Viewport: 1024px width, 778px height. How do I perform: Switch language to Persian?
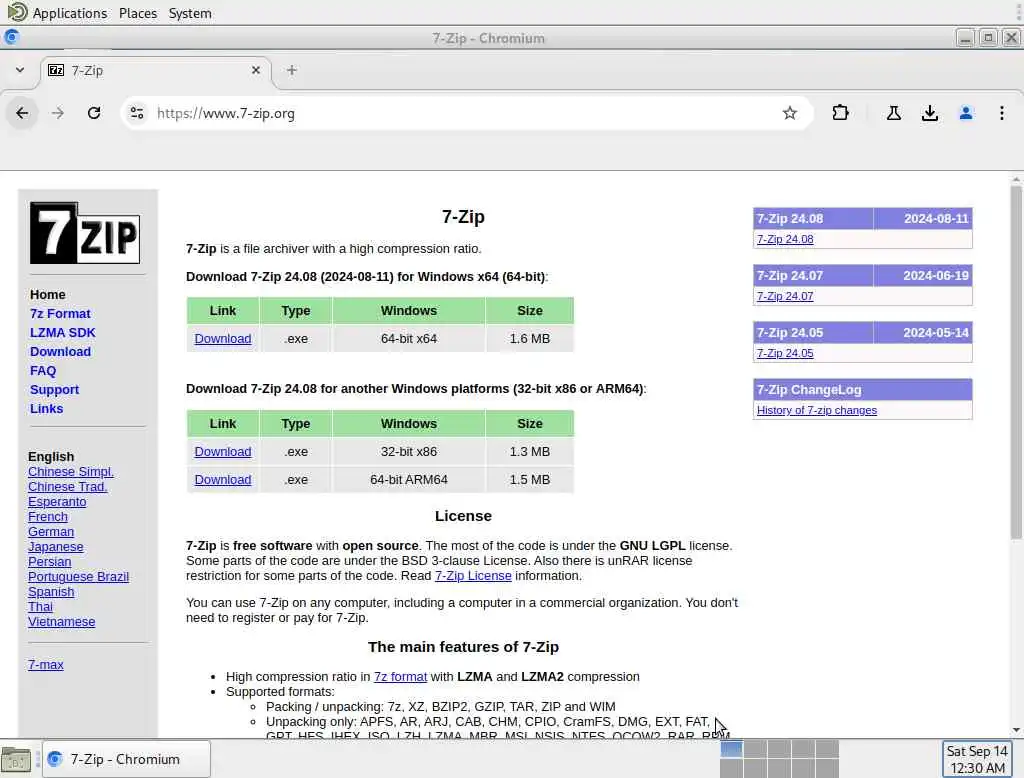[50, 562]
